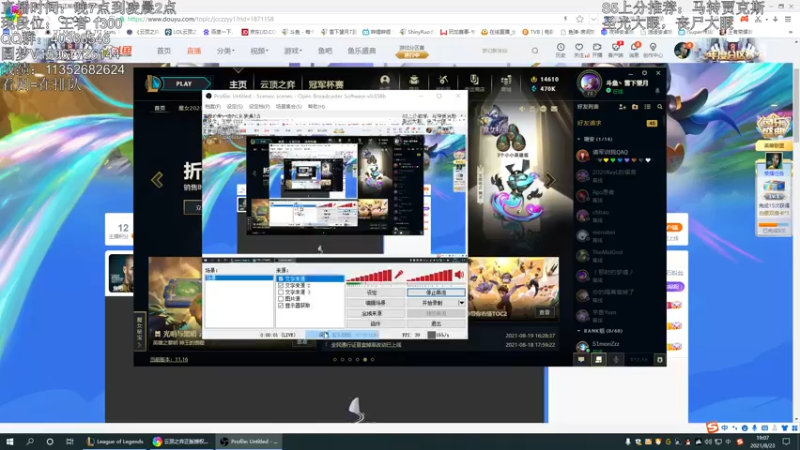Open the crafting hammer icon in League client
The height and width of the screenshot is (450, 800).
click(443, 81)
